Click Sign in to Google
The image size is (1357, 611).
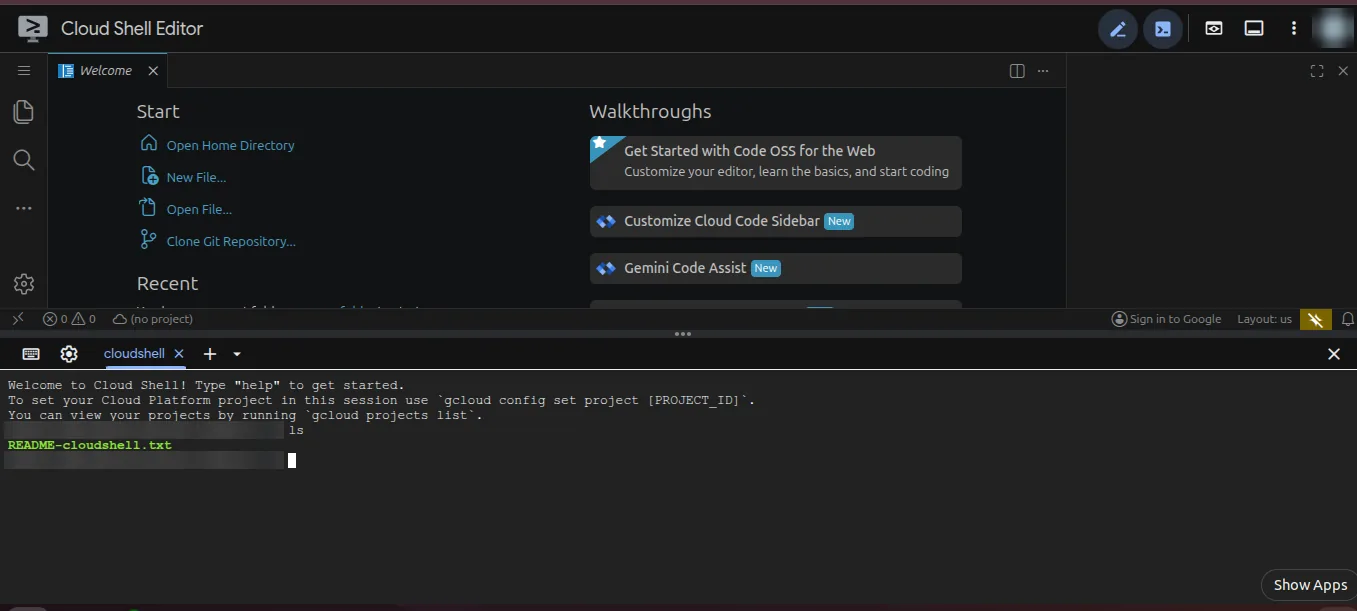click(1167, 319)
